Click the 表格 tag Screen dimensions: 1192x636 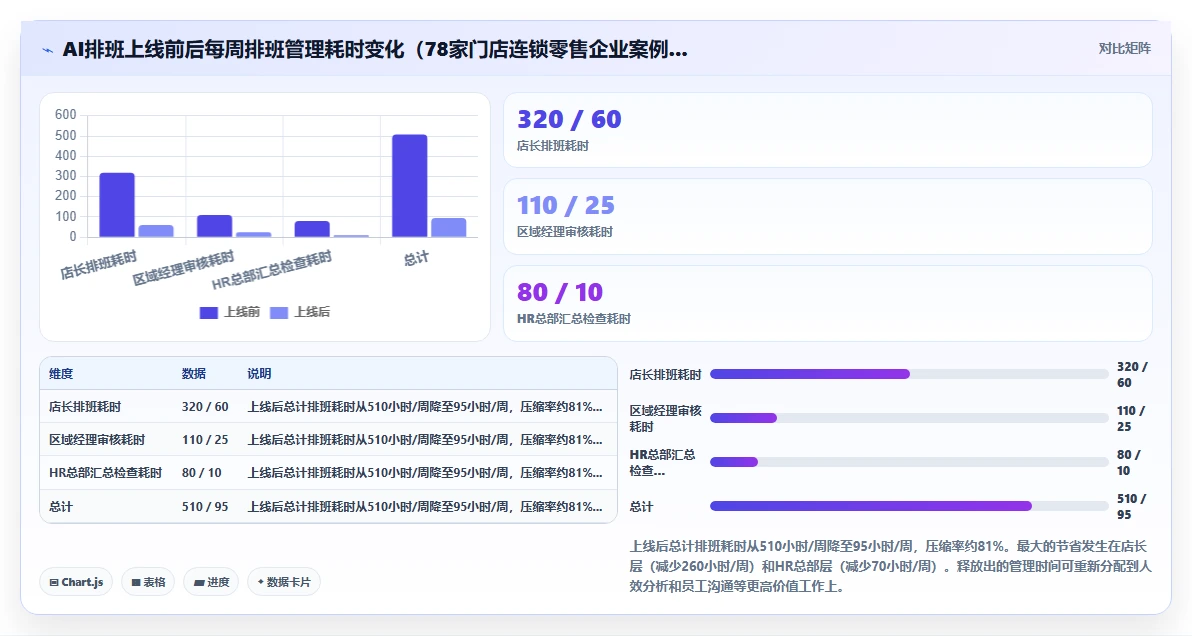pos(148,582)
